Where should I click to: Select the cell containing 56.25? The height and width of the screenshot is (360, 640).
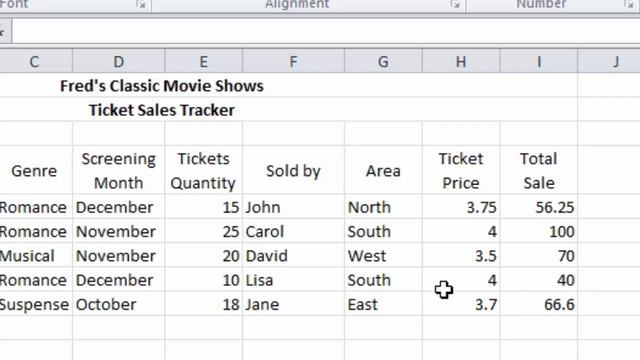[539, 207]
